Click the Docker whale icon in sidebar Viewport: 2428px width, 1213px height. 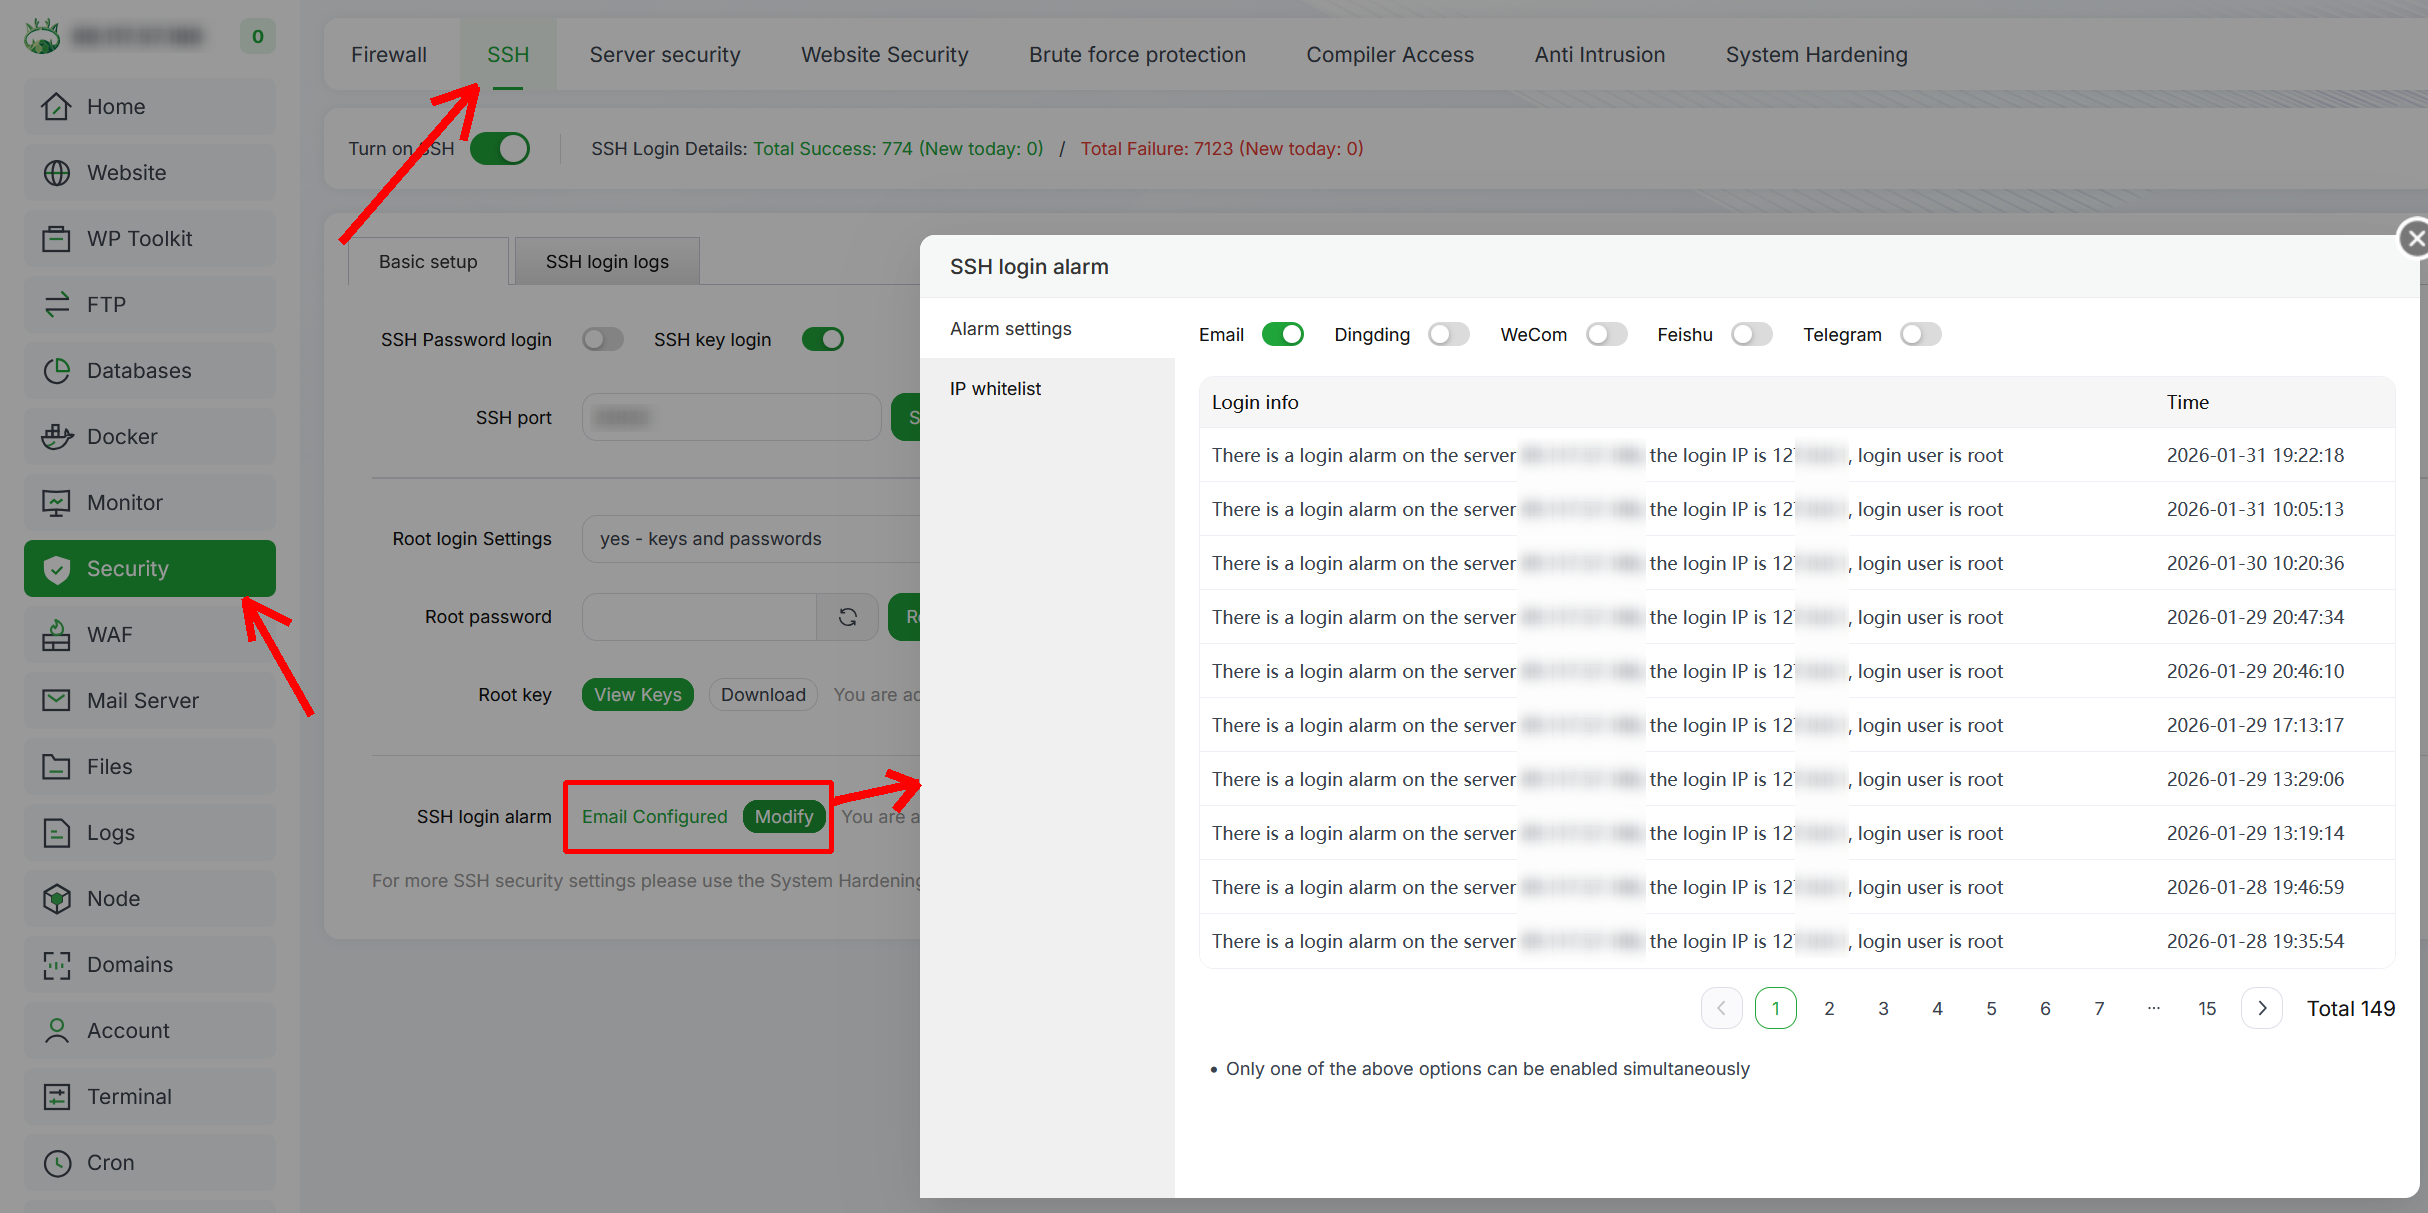coord(57,437)
